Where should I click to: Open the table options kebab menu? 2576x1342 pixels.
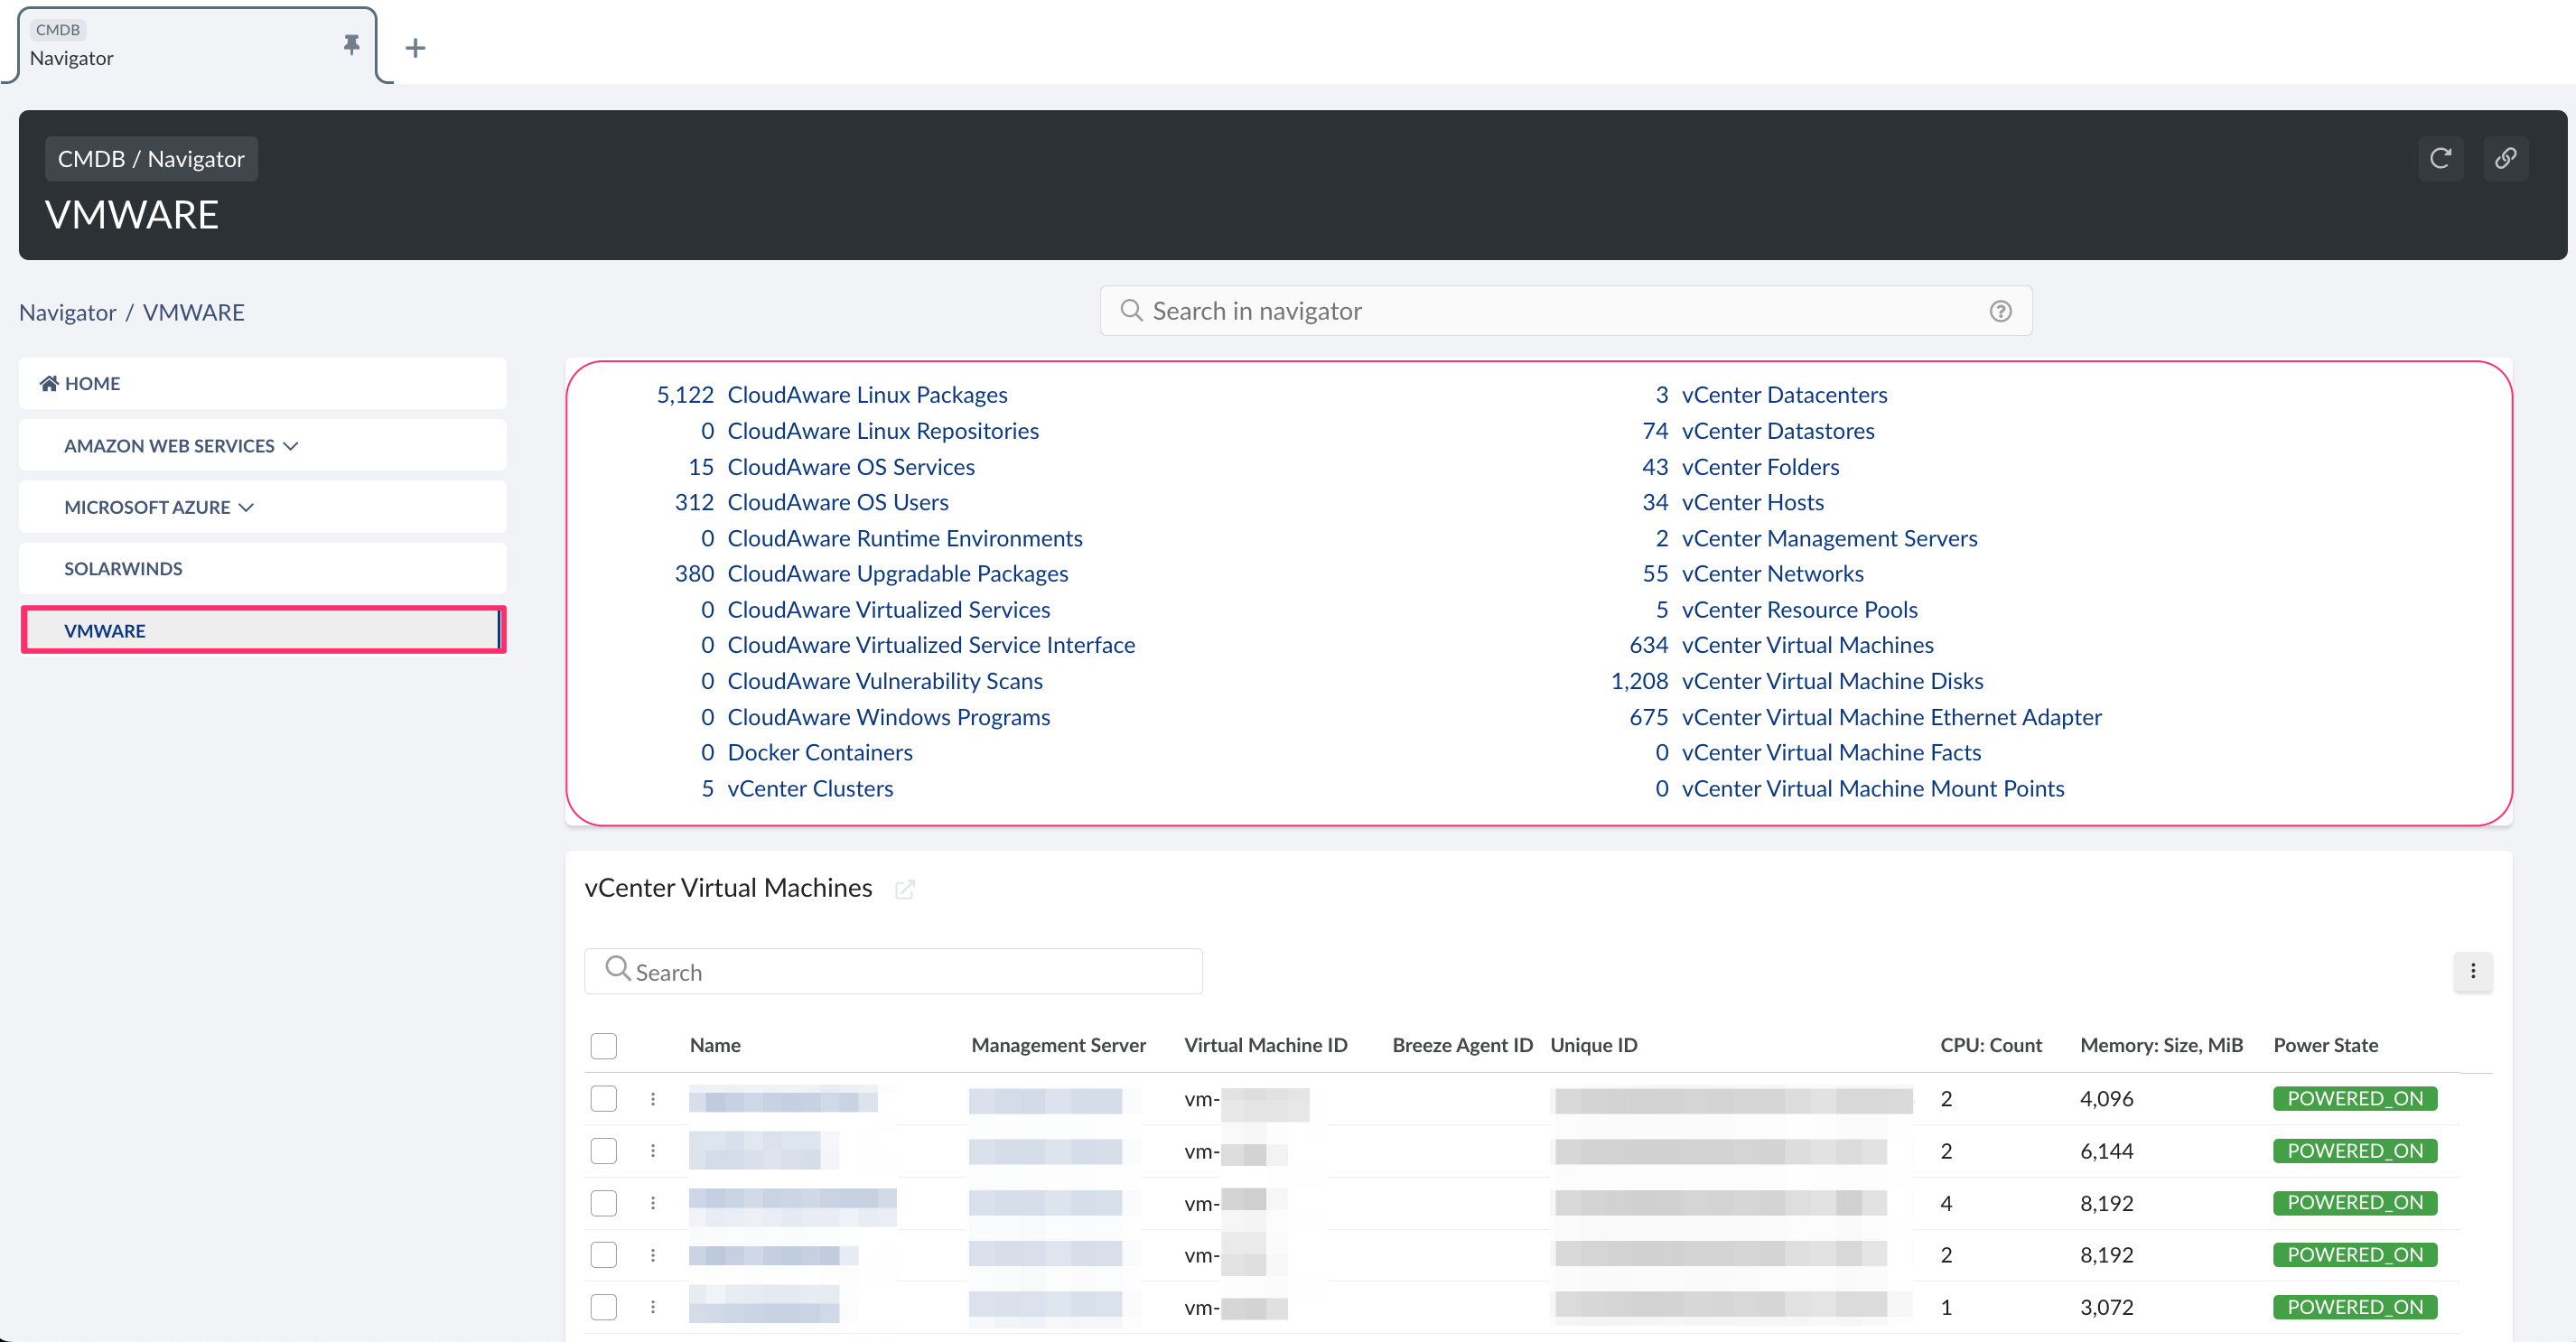[x=2473, y=971]
